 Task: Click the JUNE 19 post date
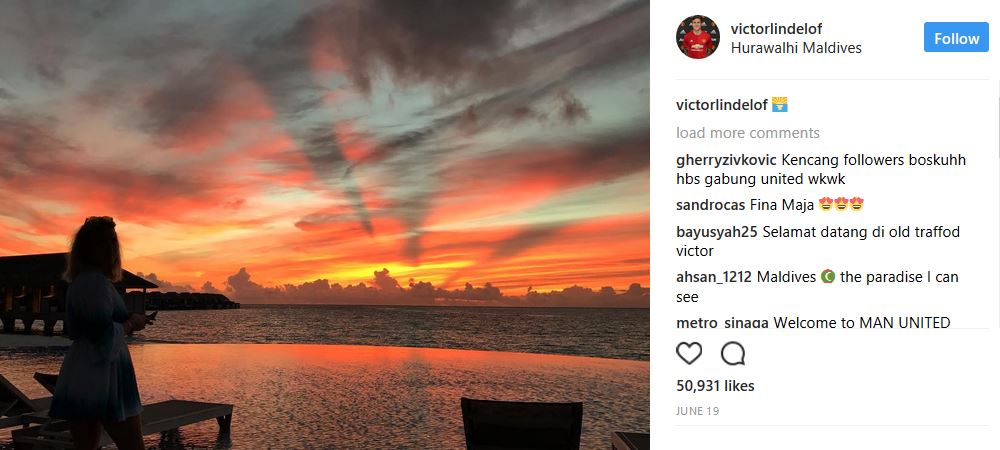[698, 411]
